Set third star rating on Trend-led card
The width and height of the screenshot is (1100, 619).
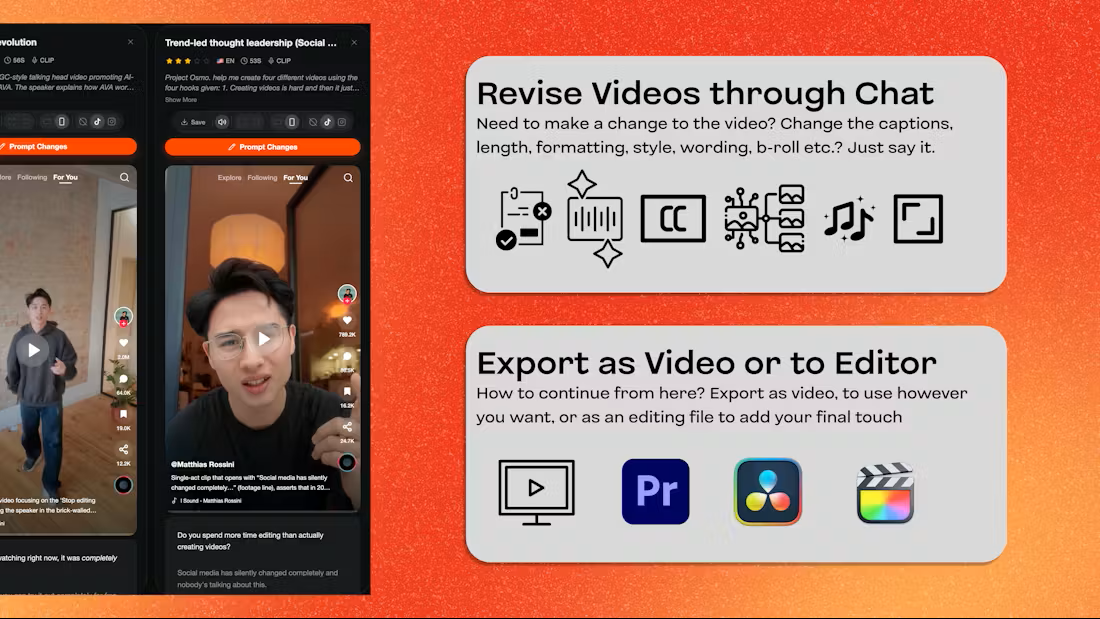coord(187,61)
